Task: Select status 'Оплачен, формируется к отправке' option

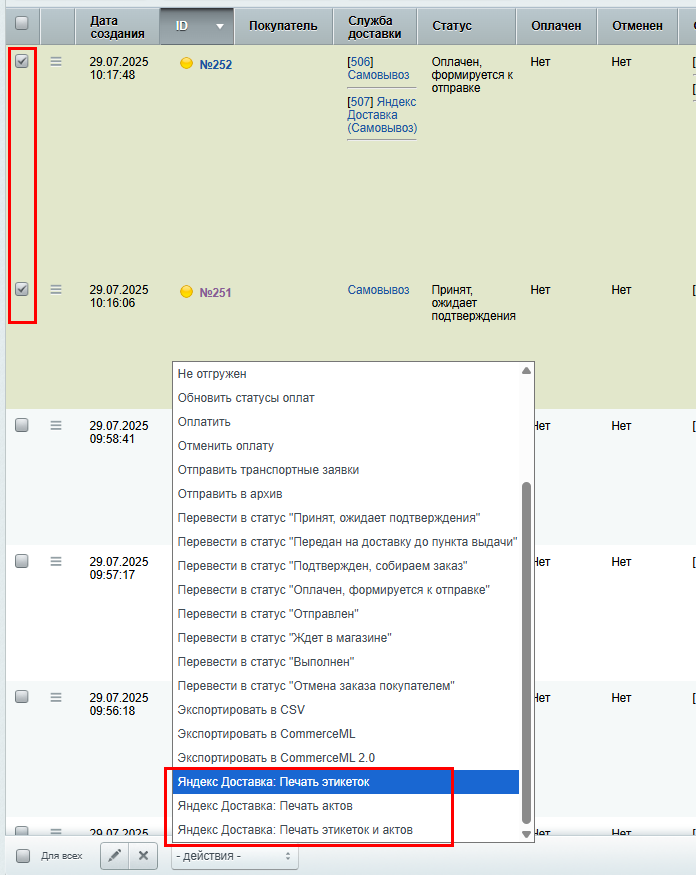Action: tap(345, 590)
